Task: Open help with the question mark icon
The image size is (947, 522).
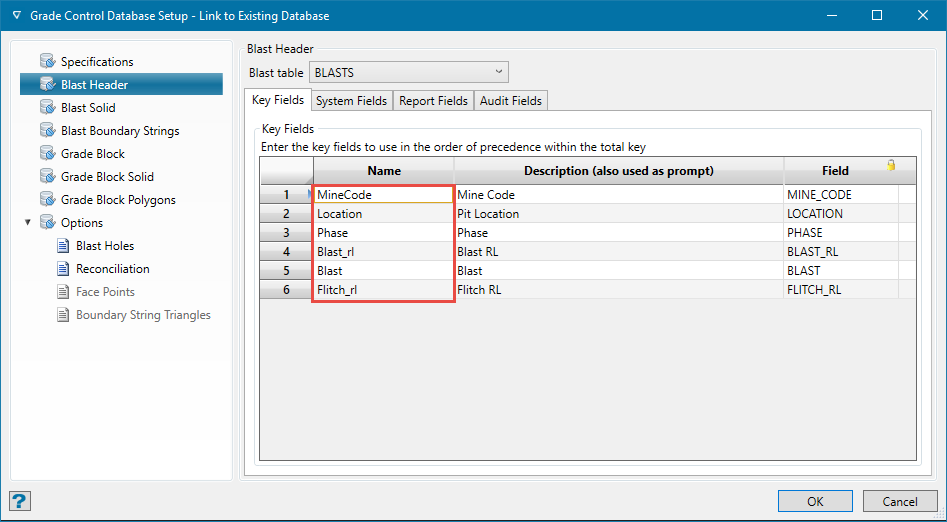Action: pyautogui.click(x=20, y=501)
